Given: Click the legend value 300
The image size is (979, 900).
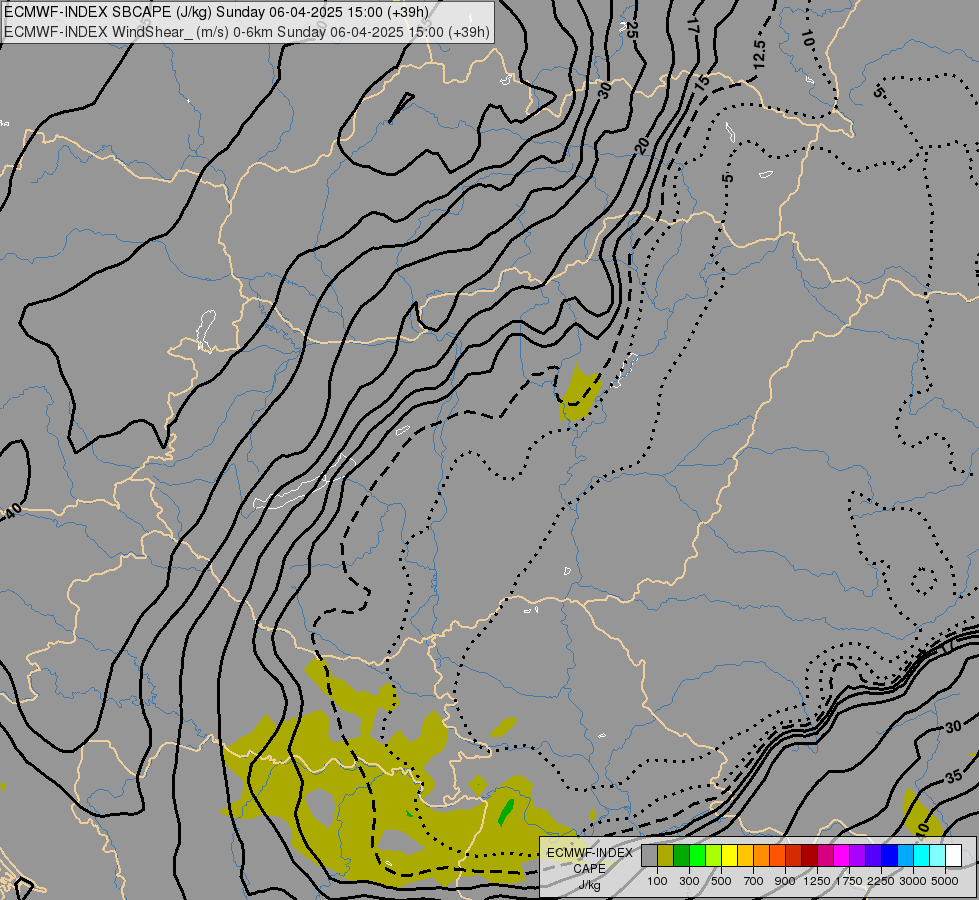Looking at the screenshot, I should 689,881.
